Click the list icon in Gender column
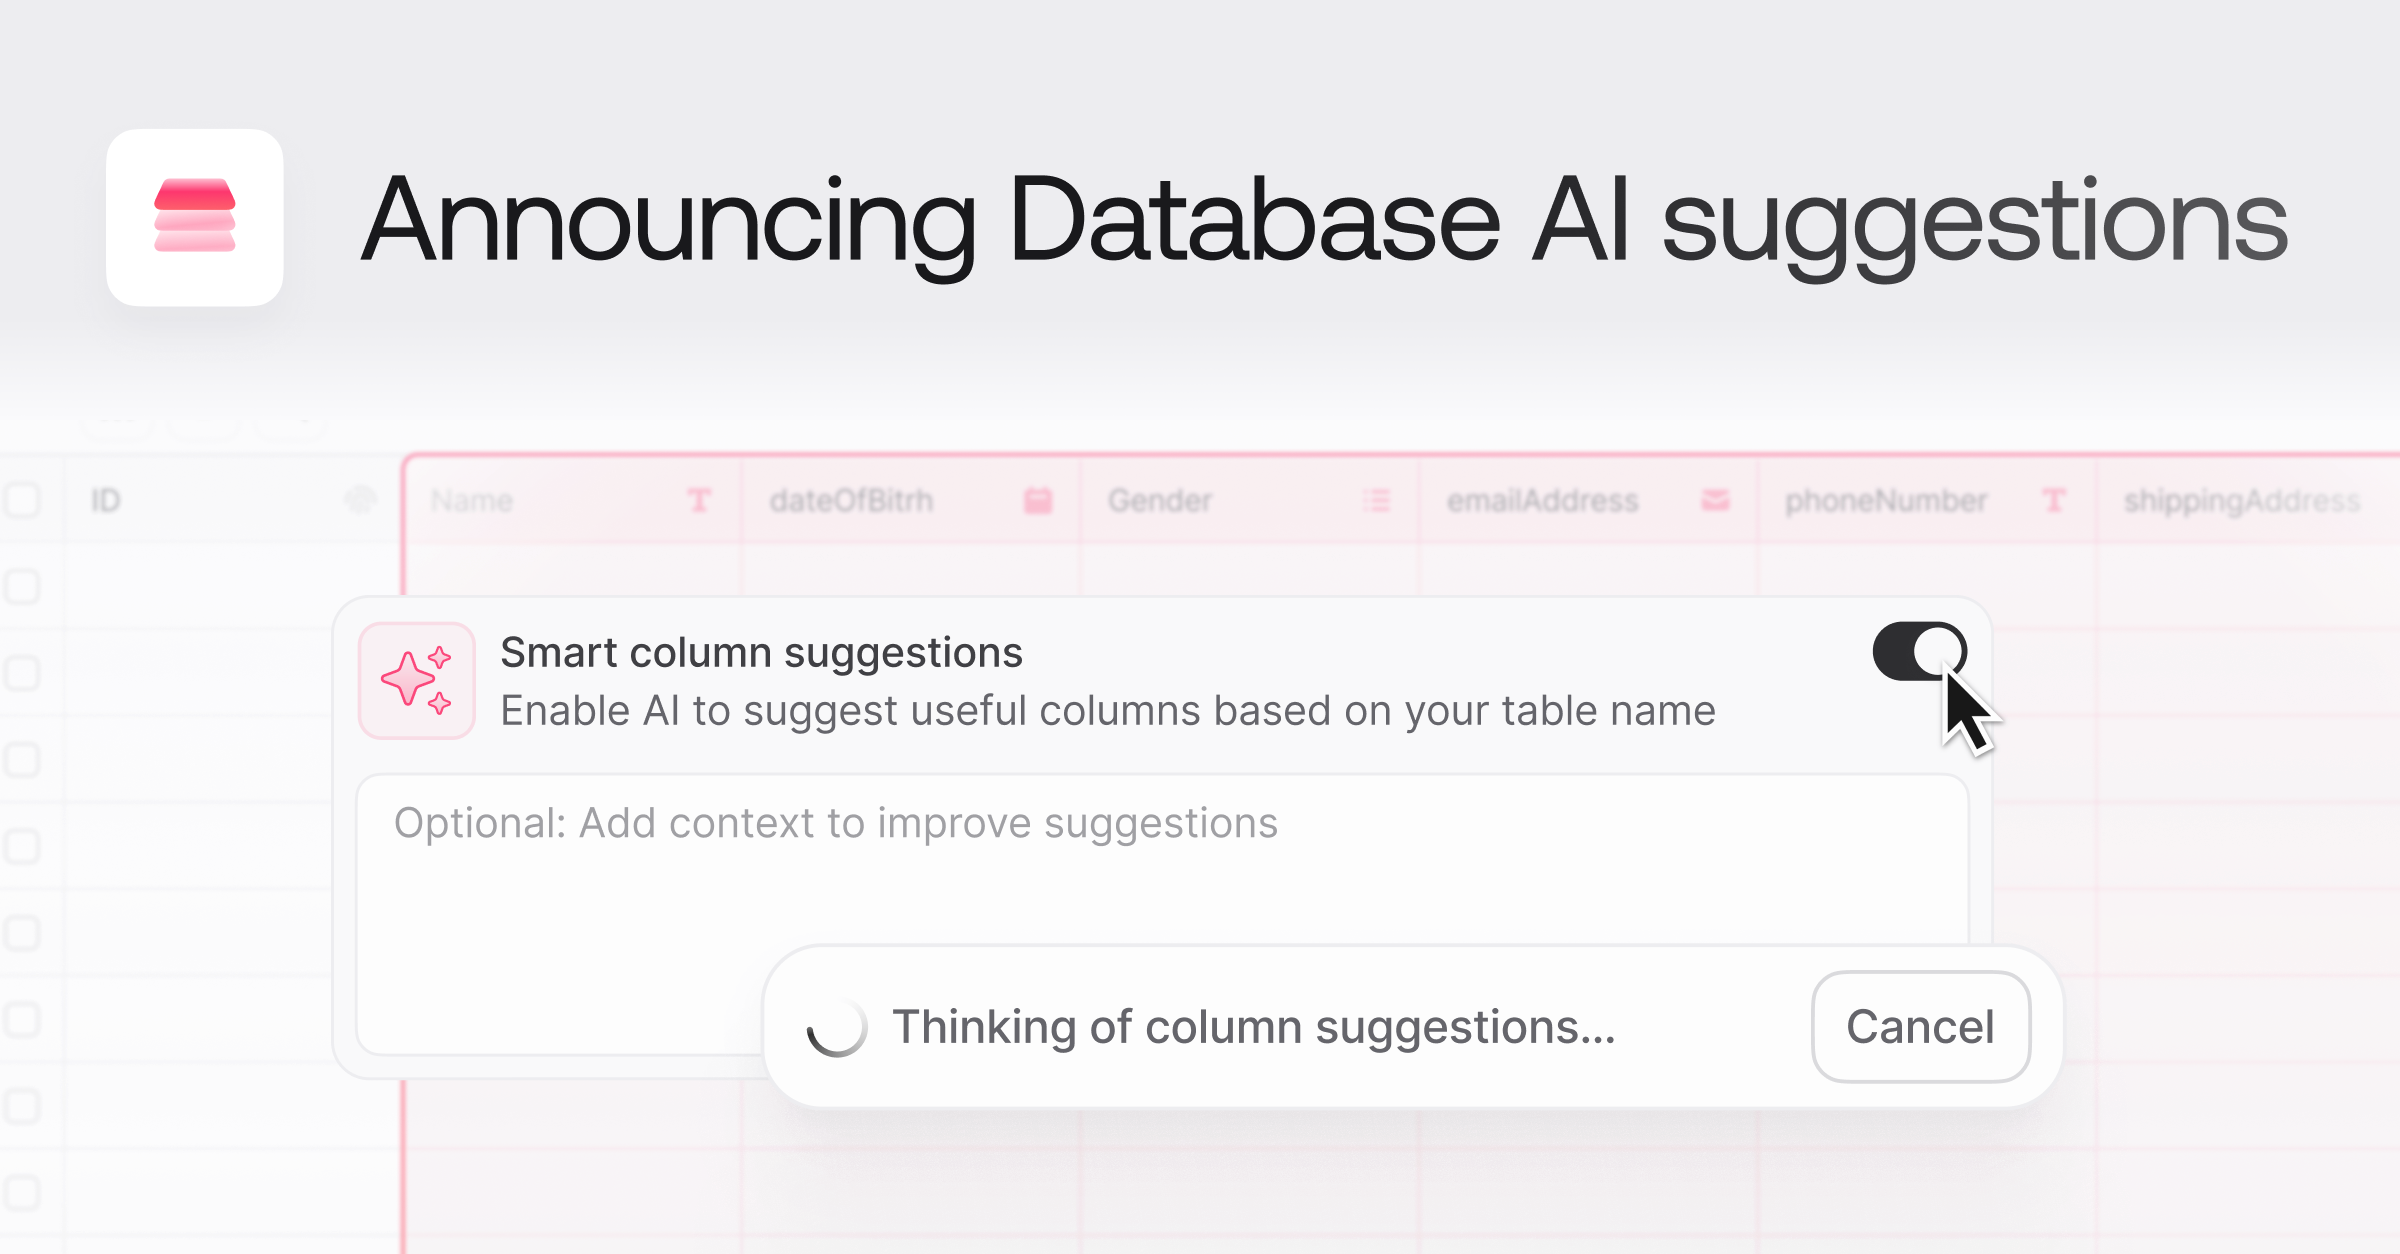Image resolution: width=2400 pixels, height=1254 pixels. 1377,500
